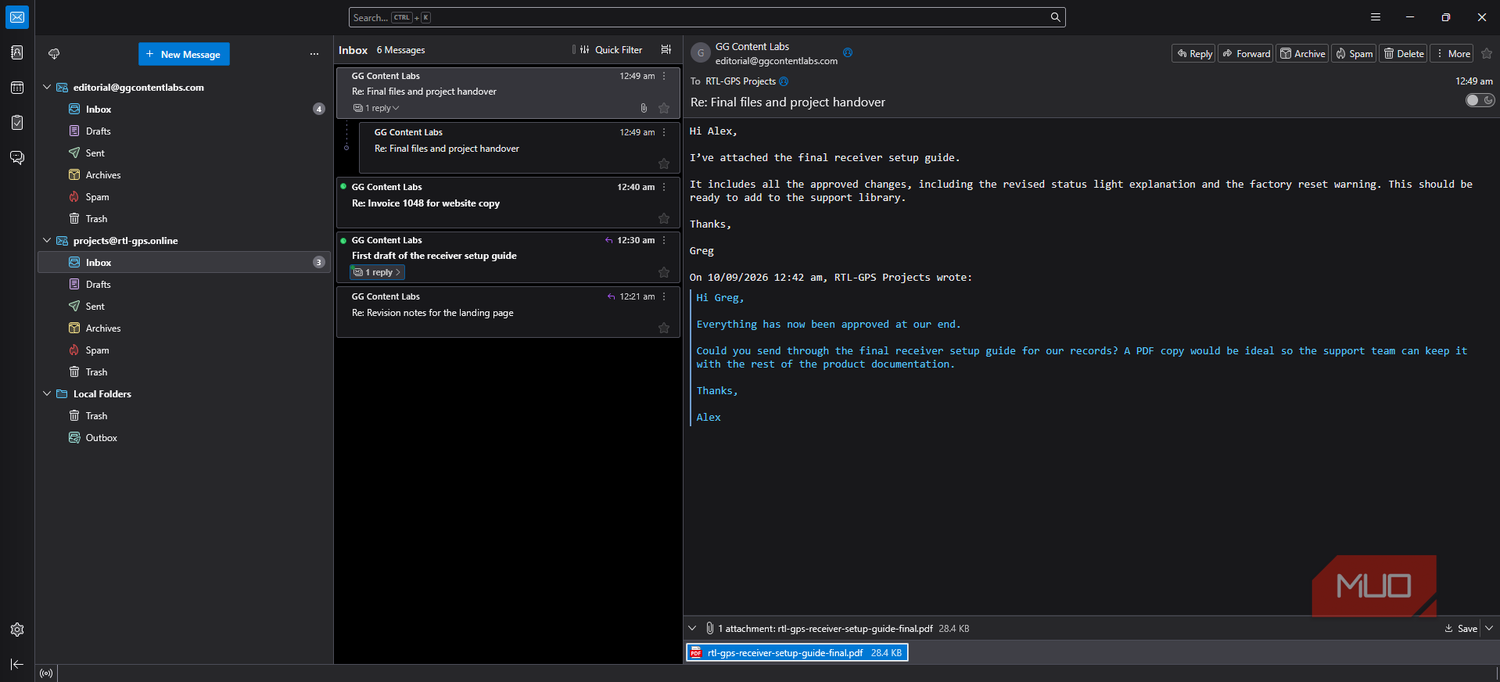The image size is (1500, 682).
Task: Toggle the Quick Filter bar
Action: pyautogui.click(x=612, y=50)
